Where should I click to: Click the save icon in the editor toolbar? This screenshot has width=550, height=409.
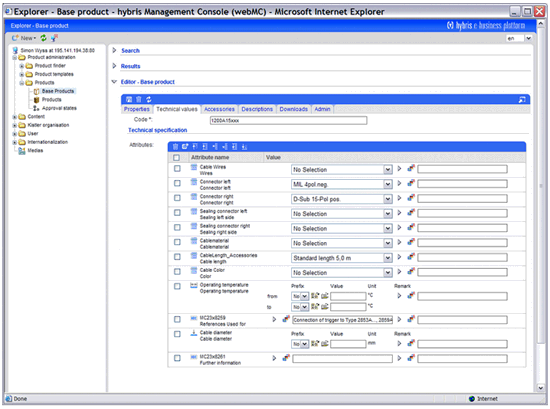pyautogui.click(x=129, y=99)
